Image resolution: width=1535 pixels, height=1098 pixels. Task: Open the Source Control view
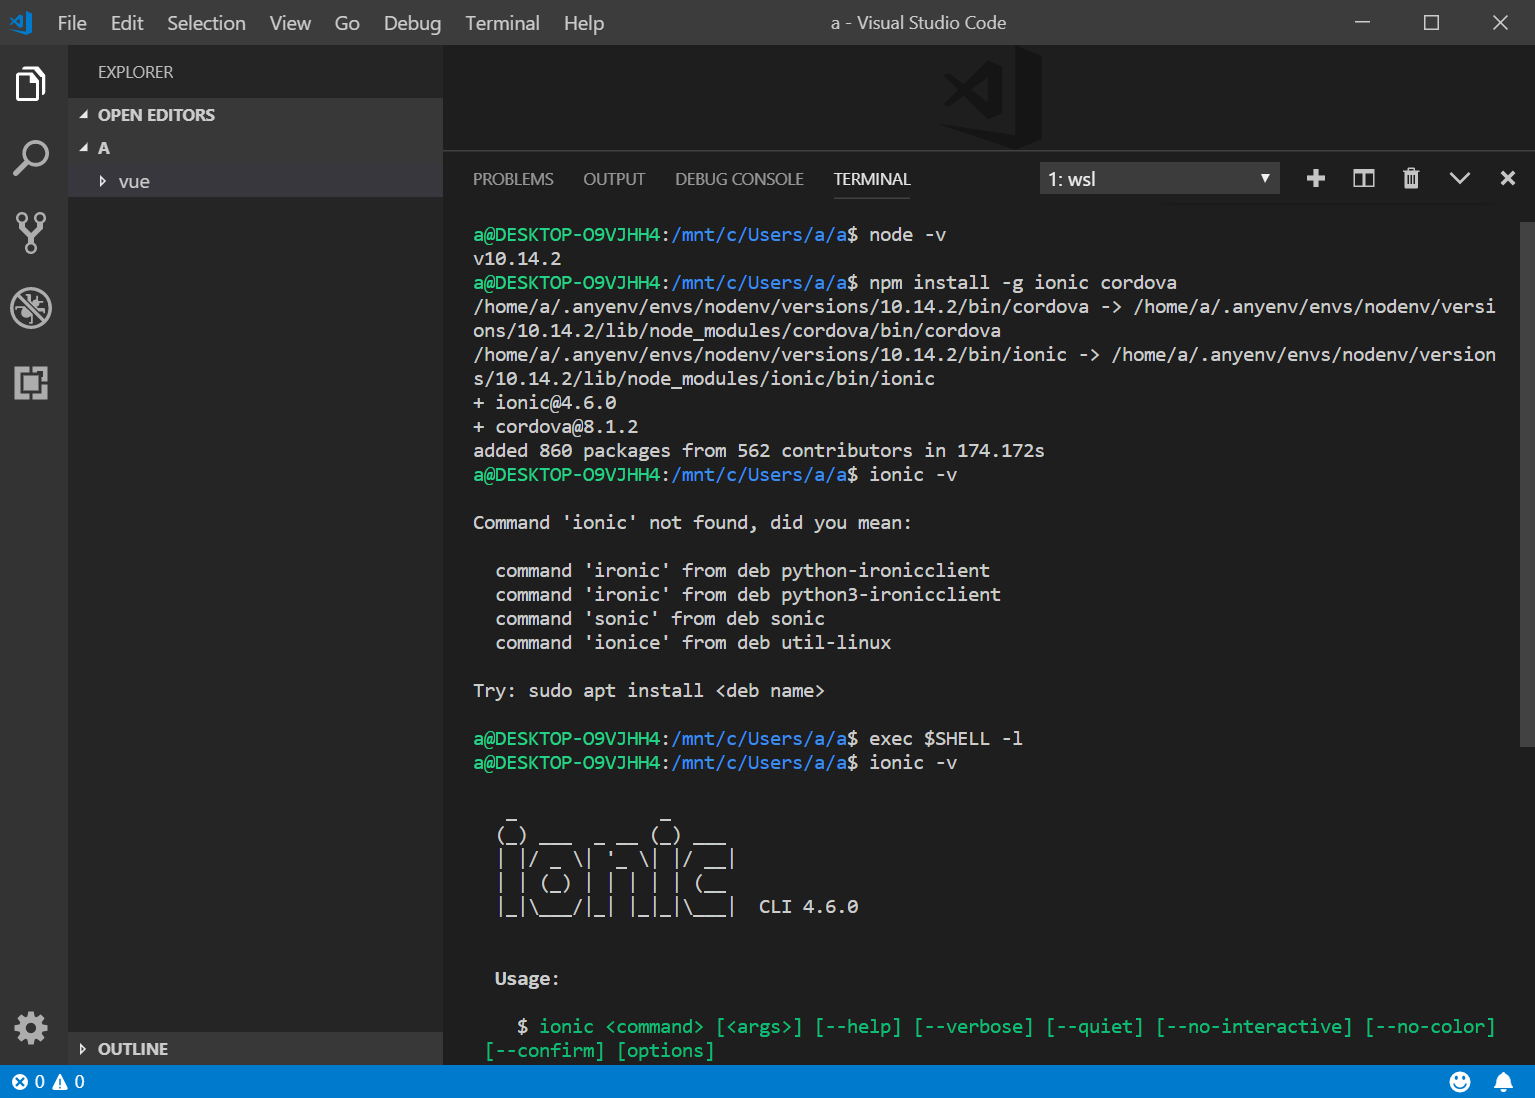[x=31, y=232]
